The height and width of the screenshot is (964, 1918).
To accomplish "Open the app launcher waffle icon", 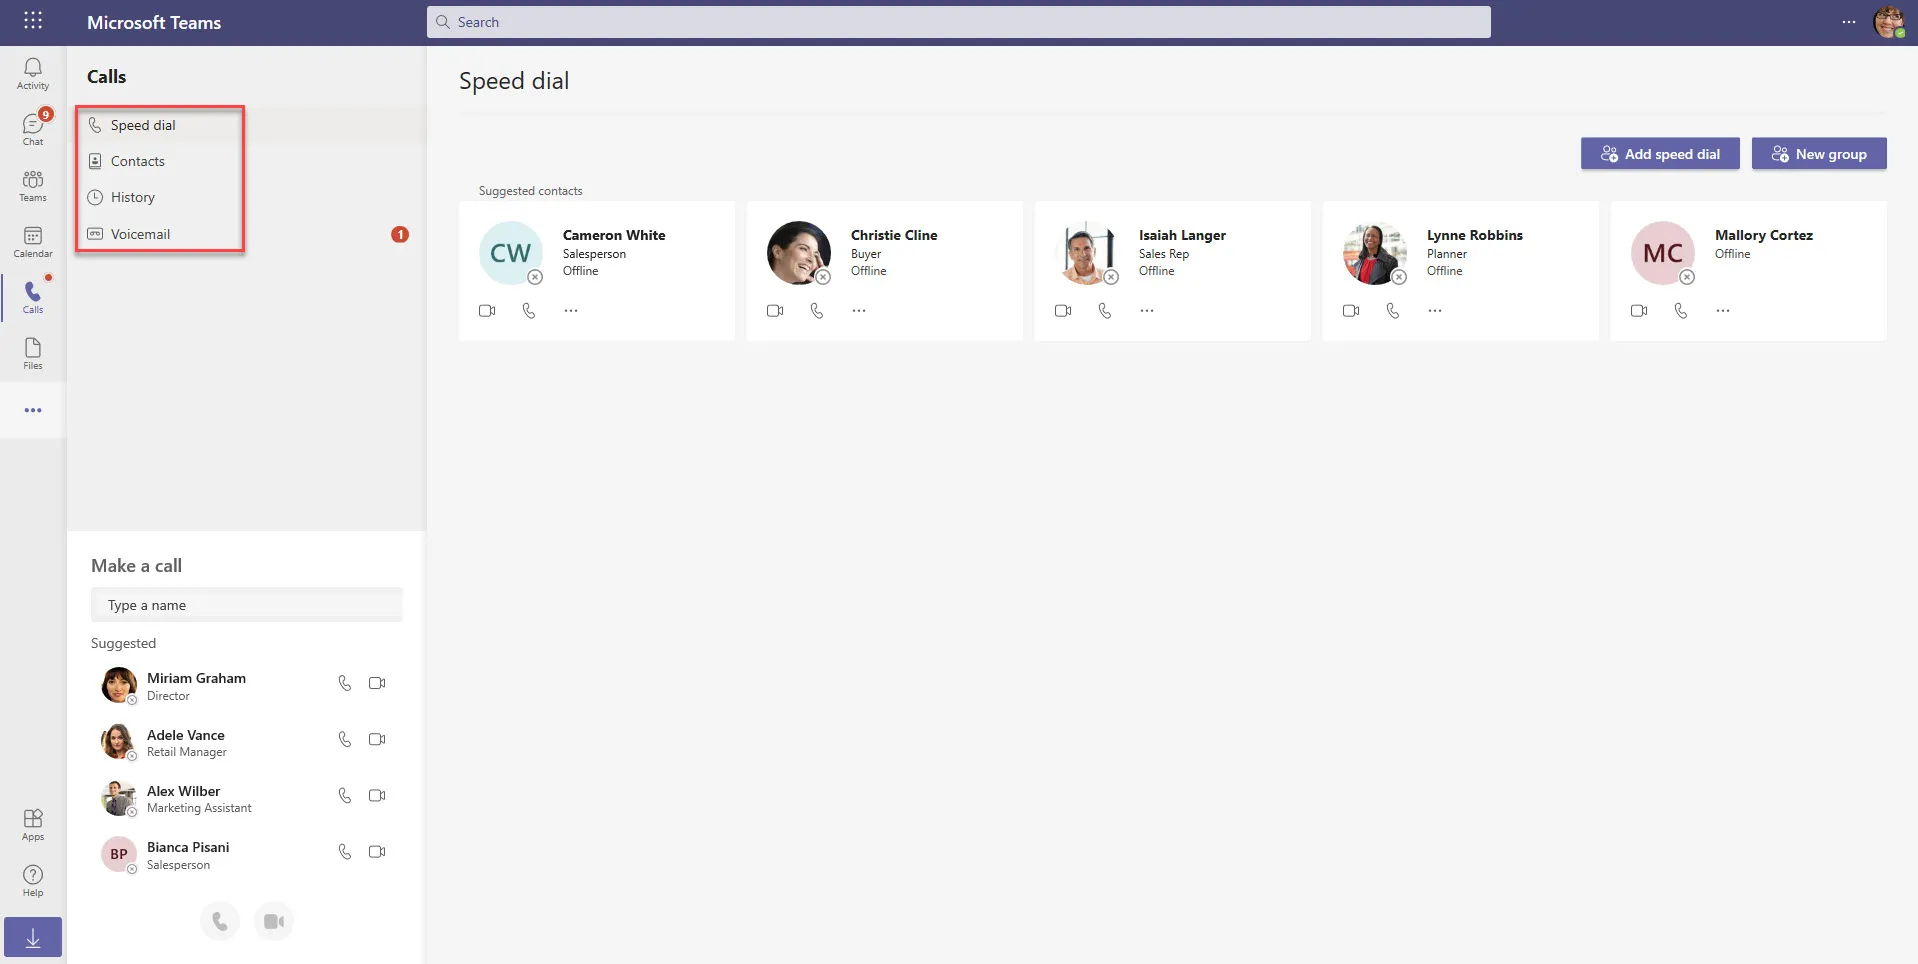I will tap(33, 21).
